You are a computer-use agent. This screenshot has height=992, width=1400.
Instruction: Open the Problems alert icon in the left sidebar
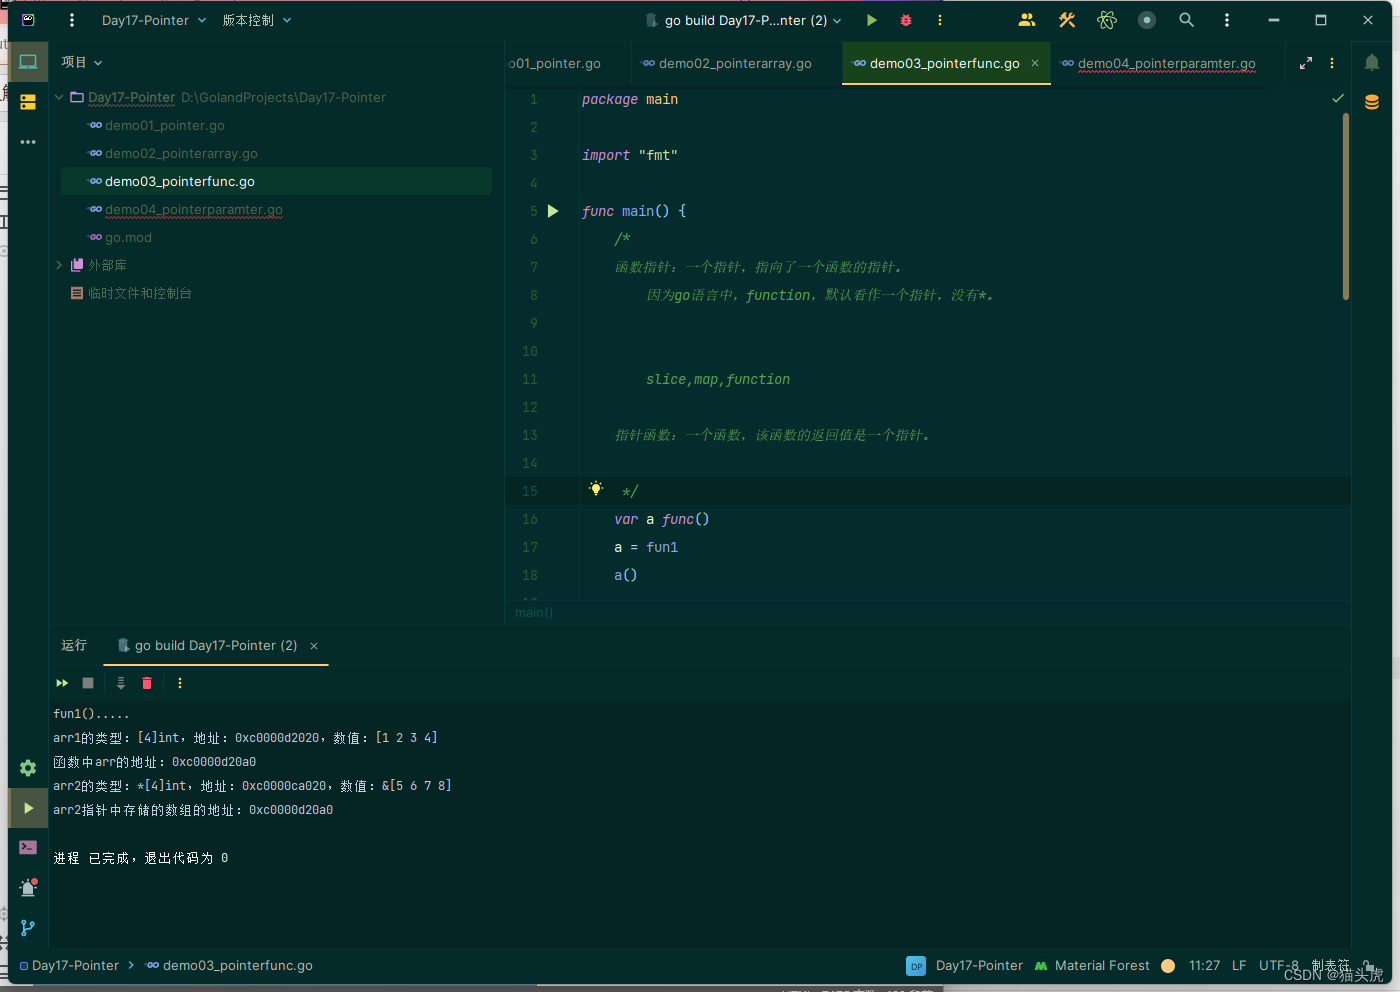coord(28,887)
